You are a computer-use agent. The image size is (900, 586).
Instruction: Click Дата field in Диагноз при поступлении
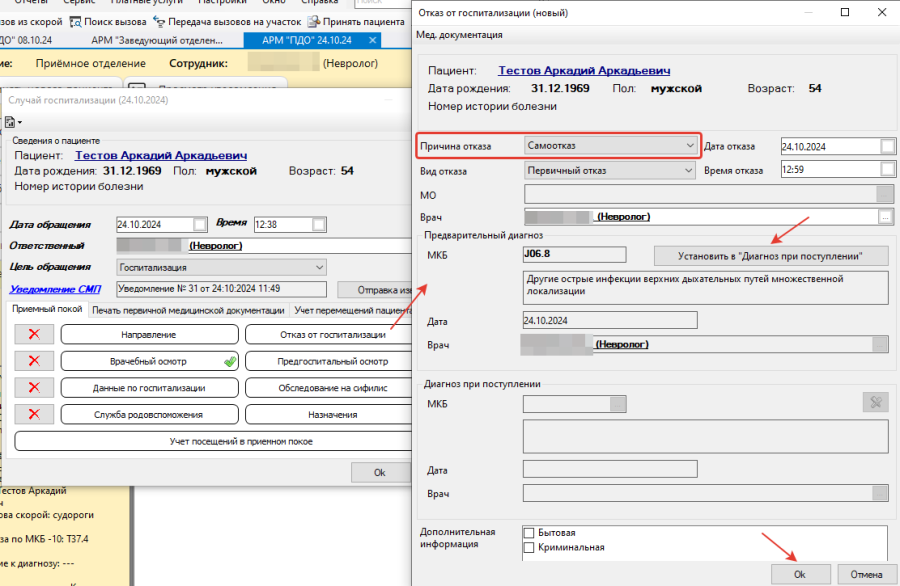(x=610, y=469)
